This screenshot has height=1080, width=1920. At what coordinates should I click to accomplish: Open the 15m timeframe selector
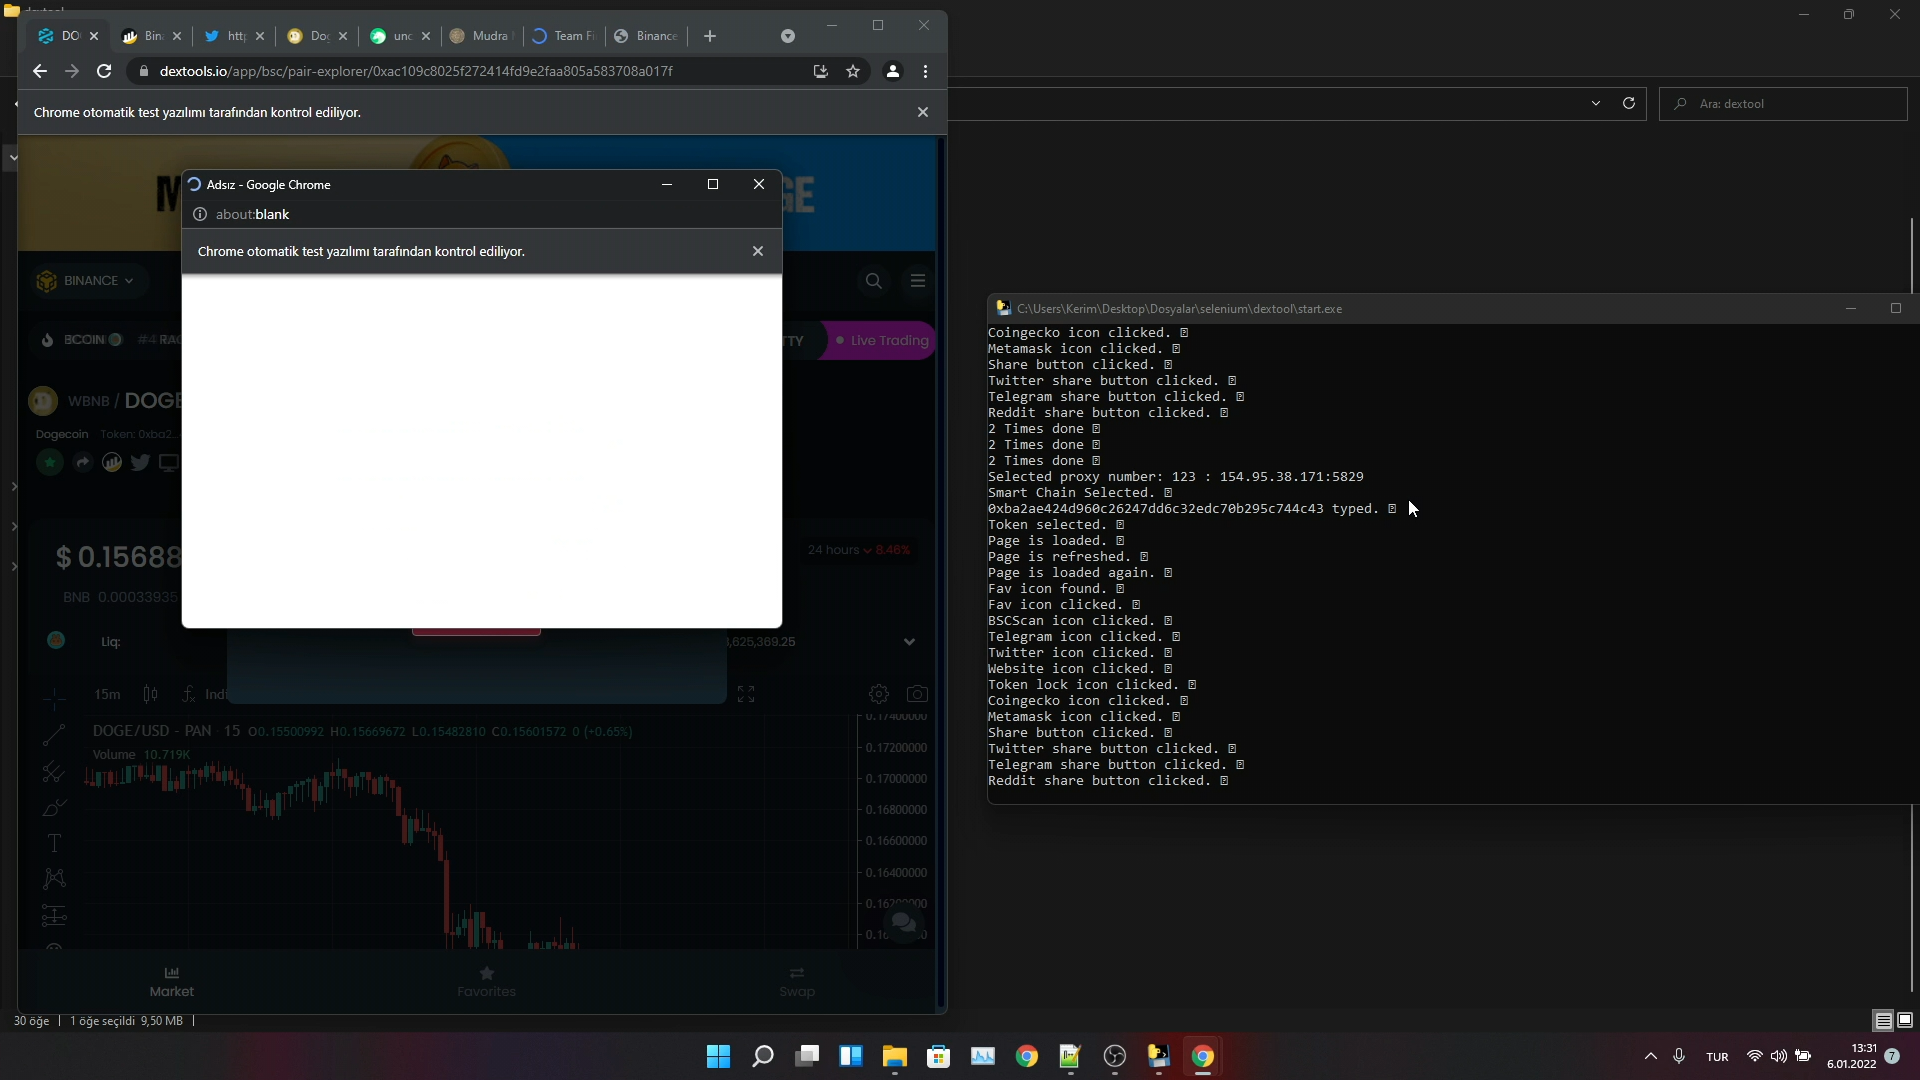[107, 693]
